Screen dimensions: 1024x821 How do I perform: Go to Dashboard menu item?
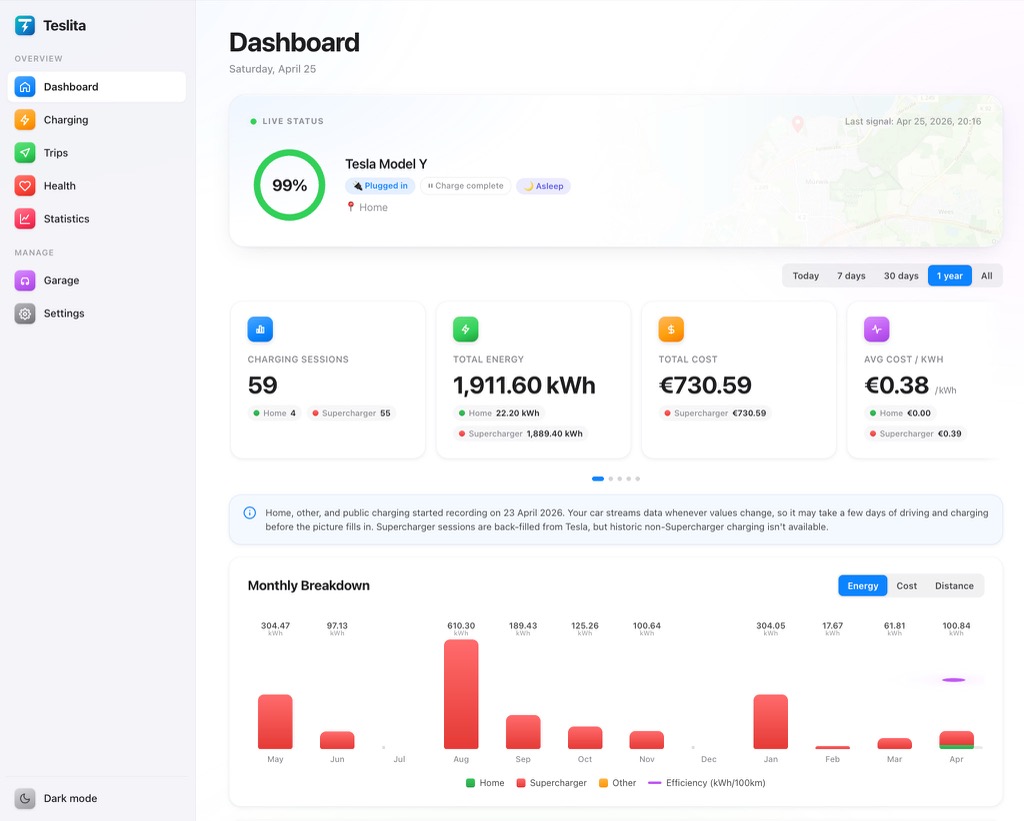click(x=97, y=87)
